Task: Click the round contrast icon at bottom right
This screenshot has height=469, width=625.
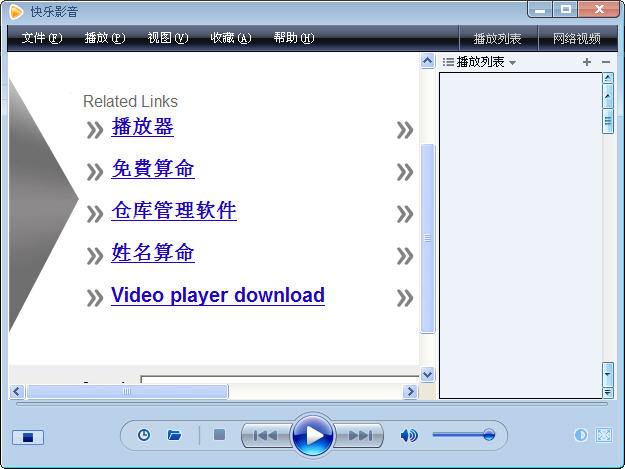Action: tap(581, 435)
